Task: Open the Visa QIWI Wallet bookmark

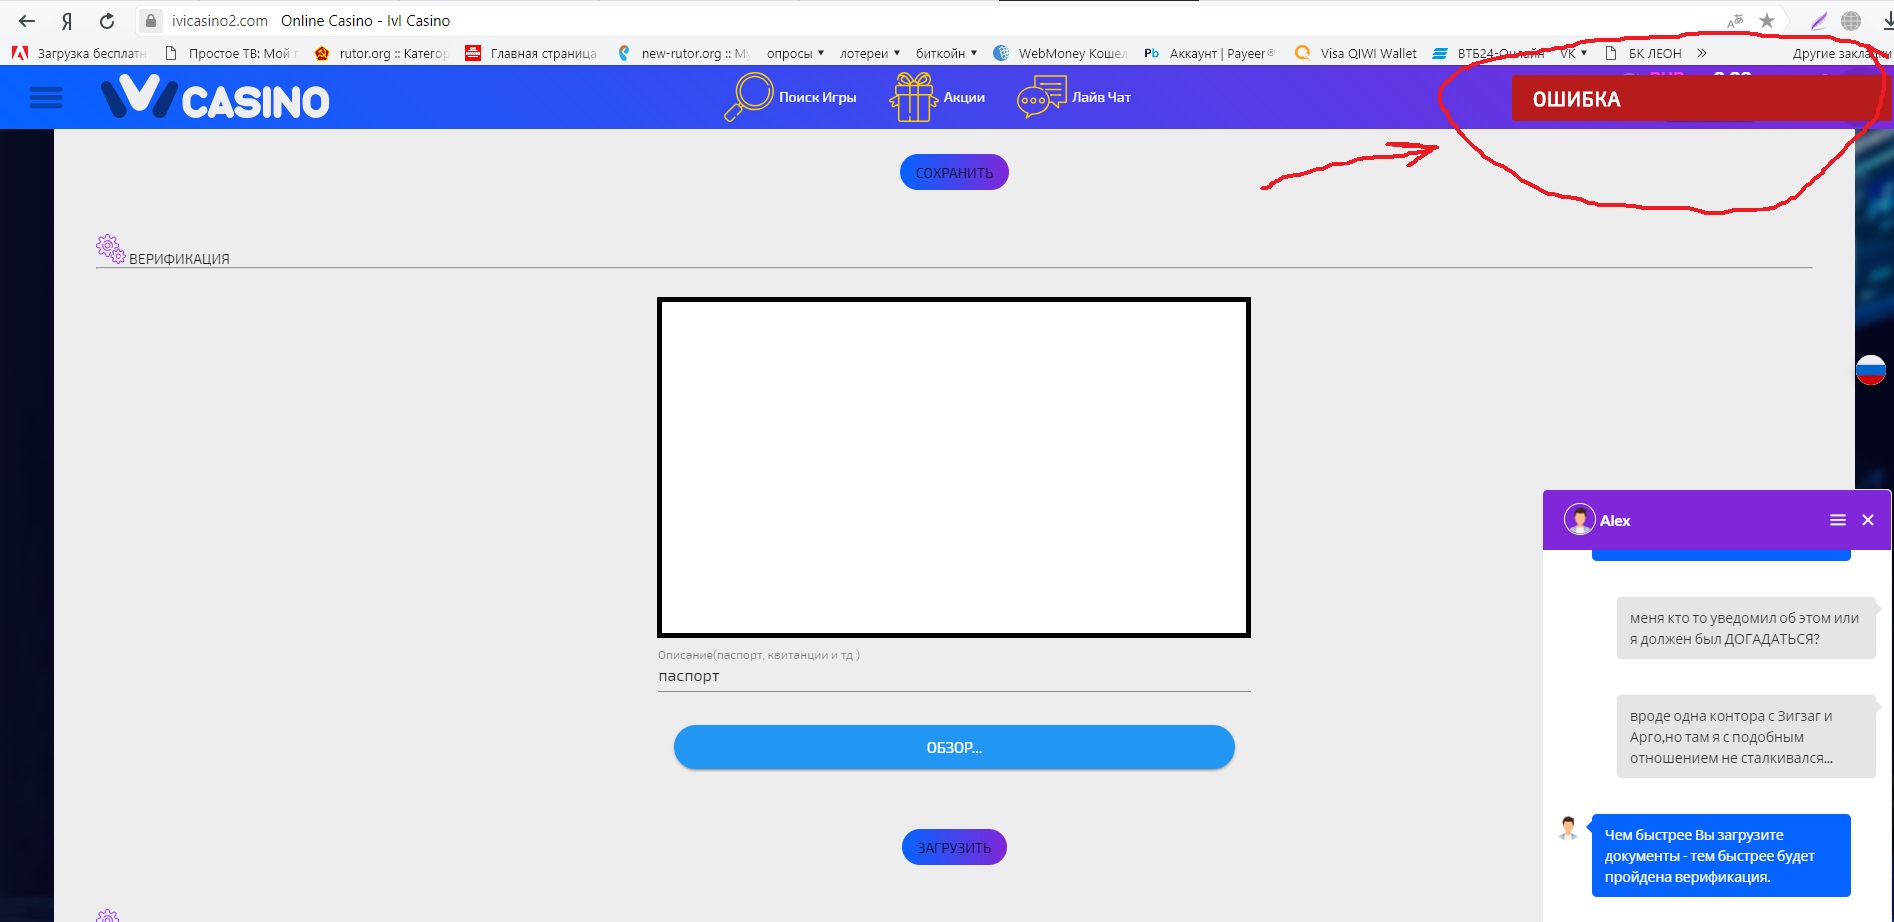Action: coord(1356,53)
